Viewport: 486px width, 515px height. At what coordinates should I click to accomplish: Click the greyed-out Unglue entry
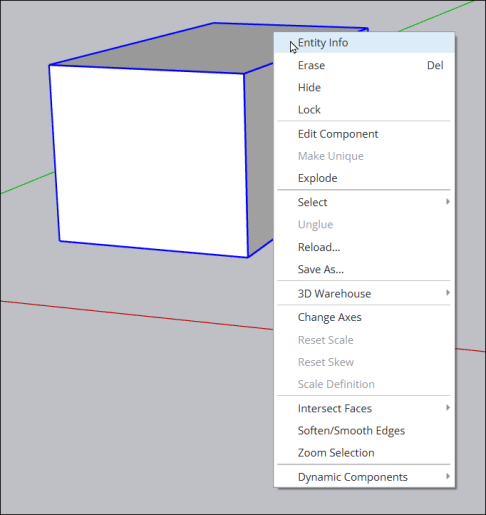click(364, 225)
